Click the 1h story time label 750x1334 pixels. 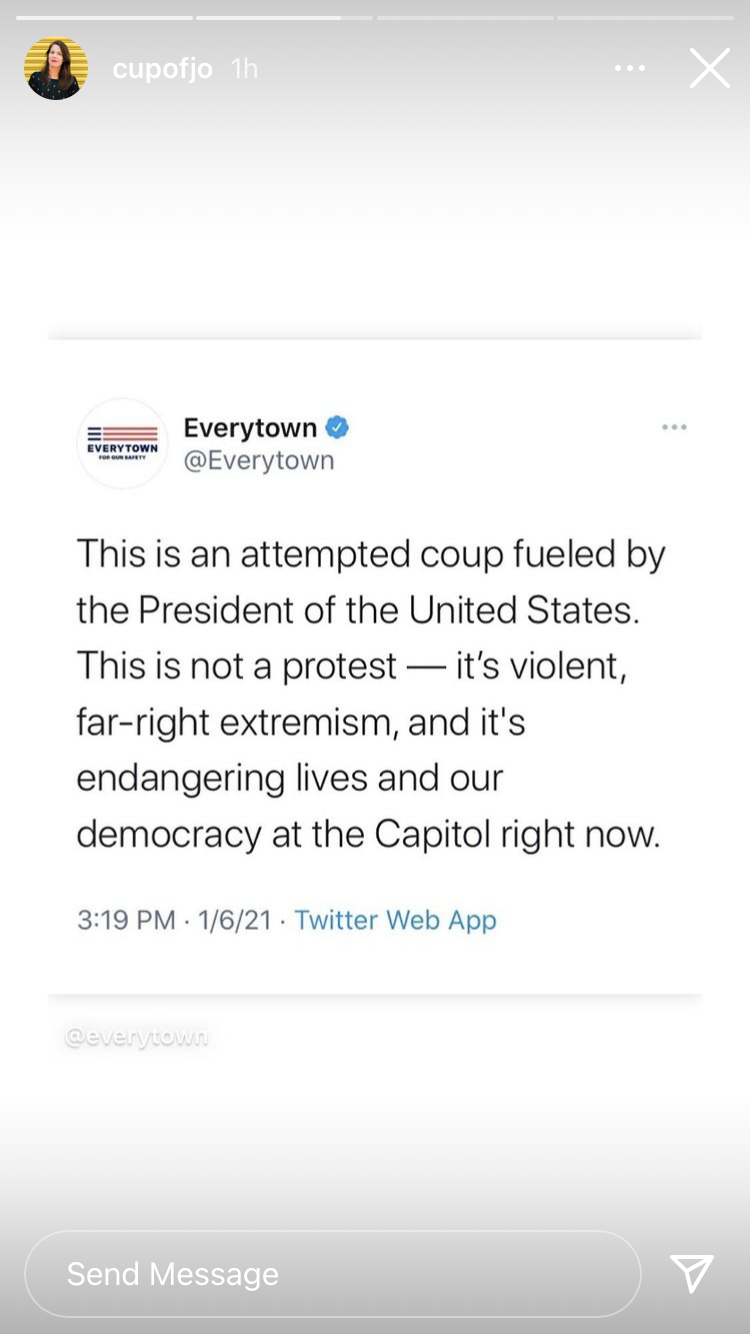click(244, 69)
